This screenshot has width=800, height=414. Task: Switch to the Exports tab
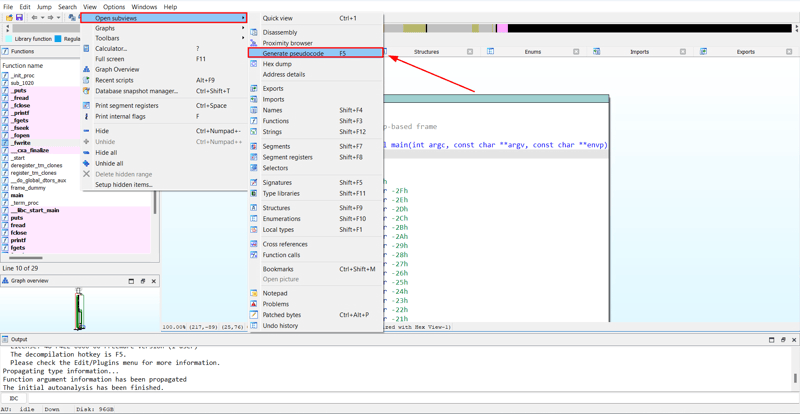coord(745,52)
